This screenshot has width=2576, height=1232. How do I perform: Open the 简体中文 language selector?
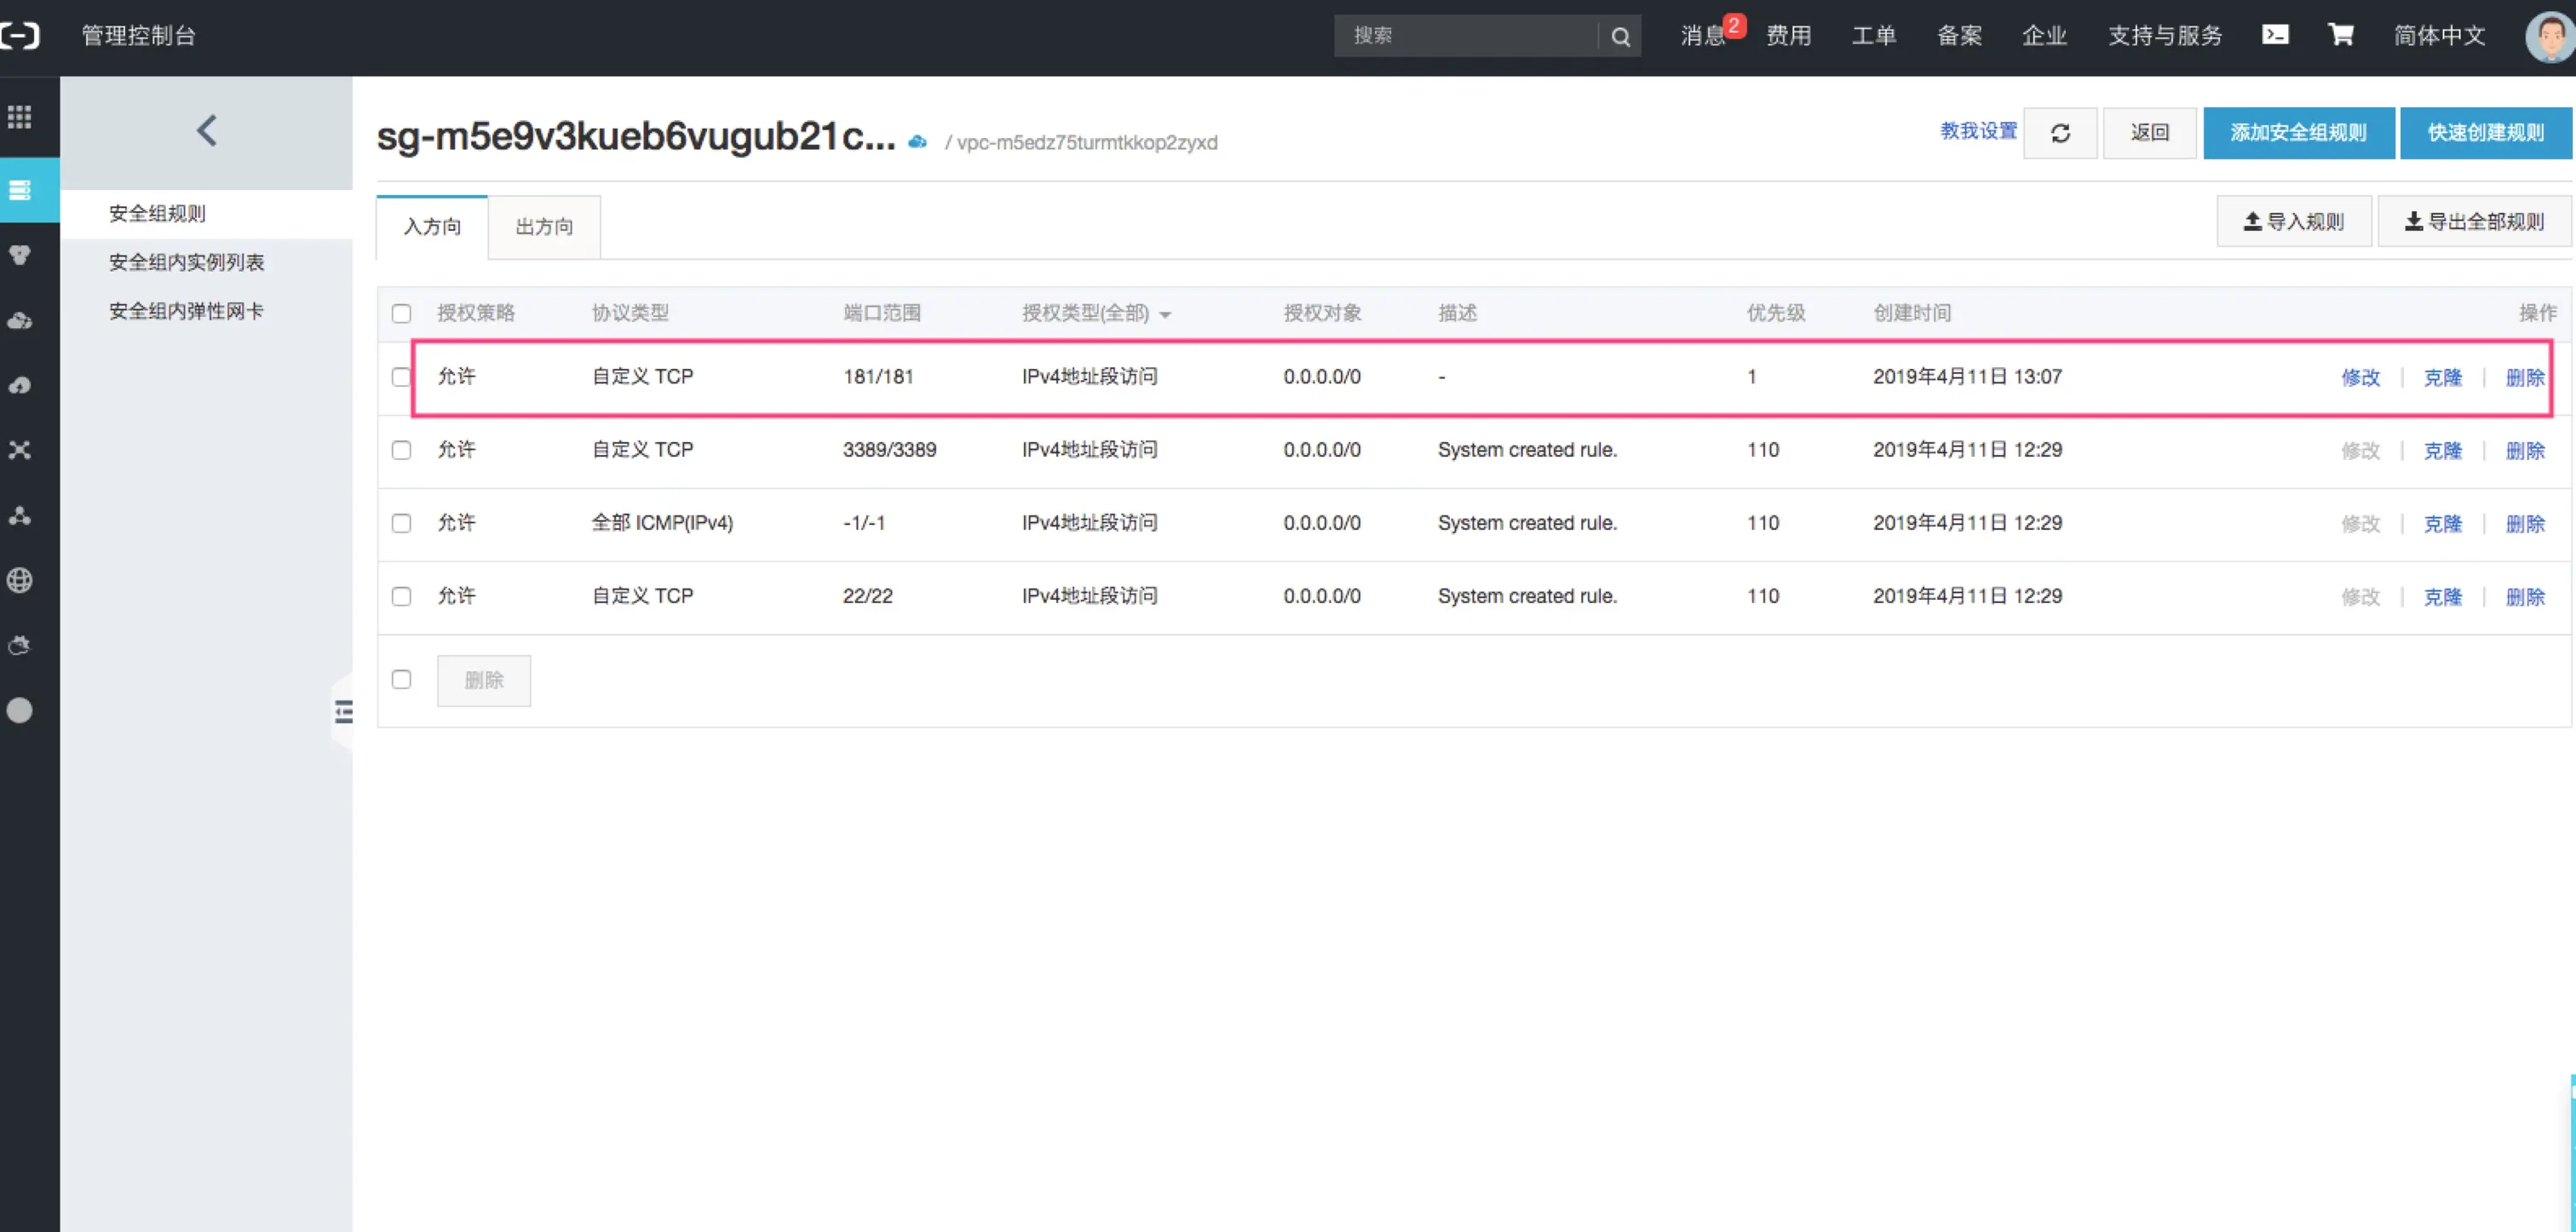click(2438, 36)
